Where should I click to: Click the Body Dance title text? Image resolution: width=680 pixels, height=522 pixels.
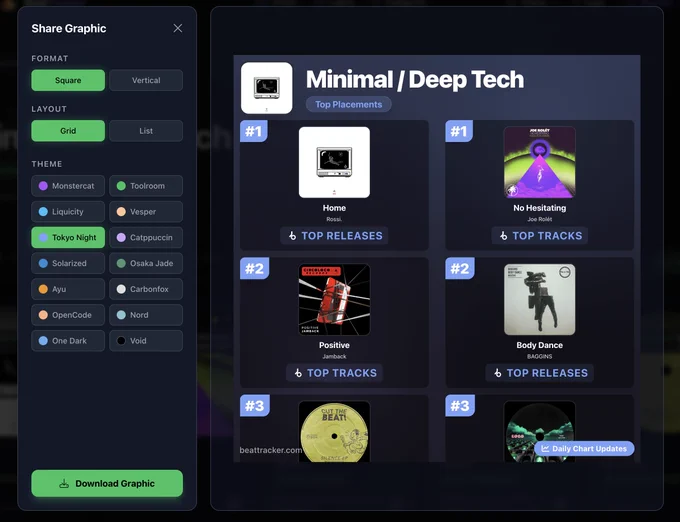pyautogui.click(x=539, y=346)
